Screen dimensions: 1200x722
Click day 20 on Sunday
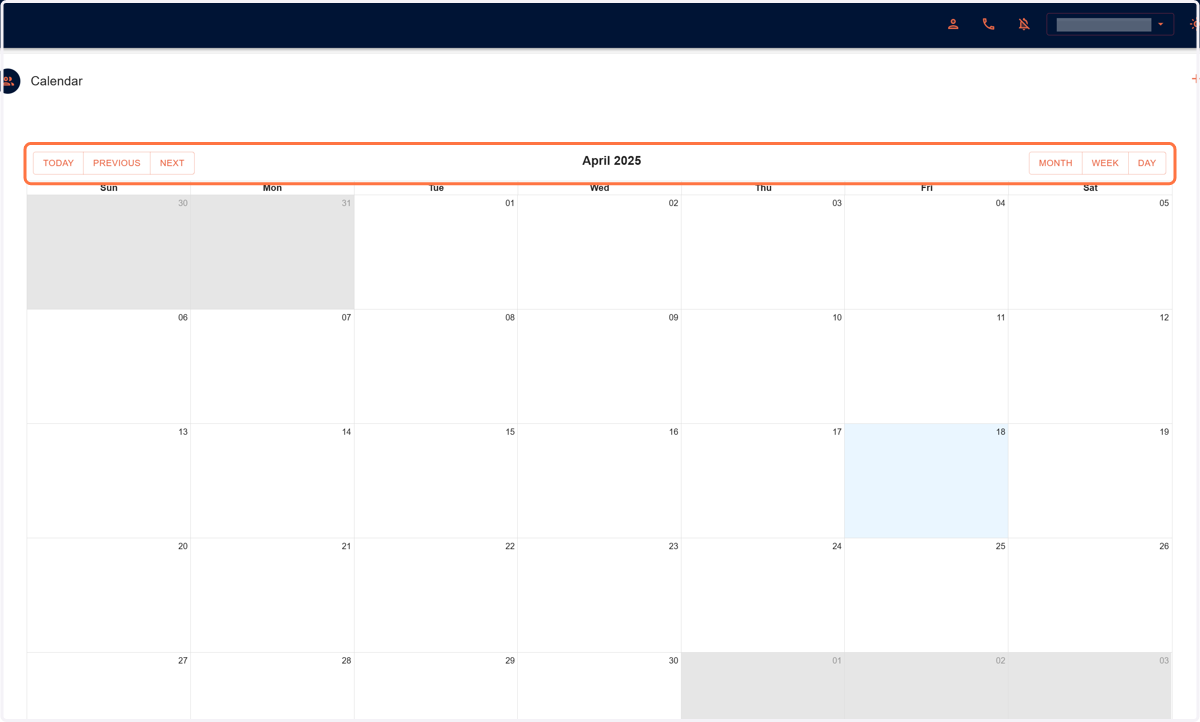coord(109,596)
